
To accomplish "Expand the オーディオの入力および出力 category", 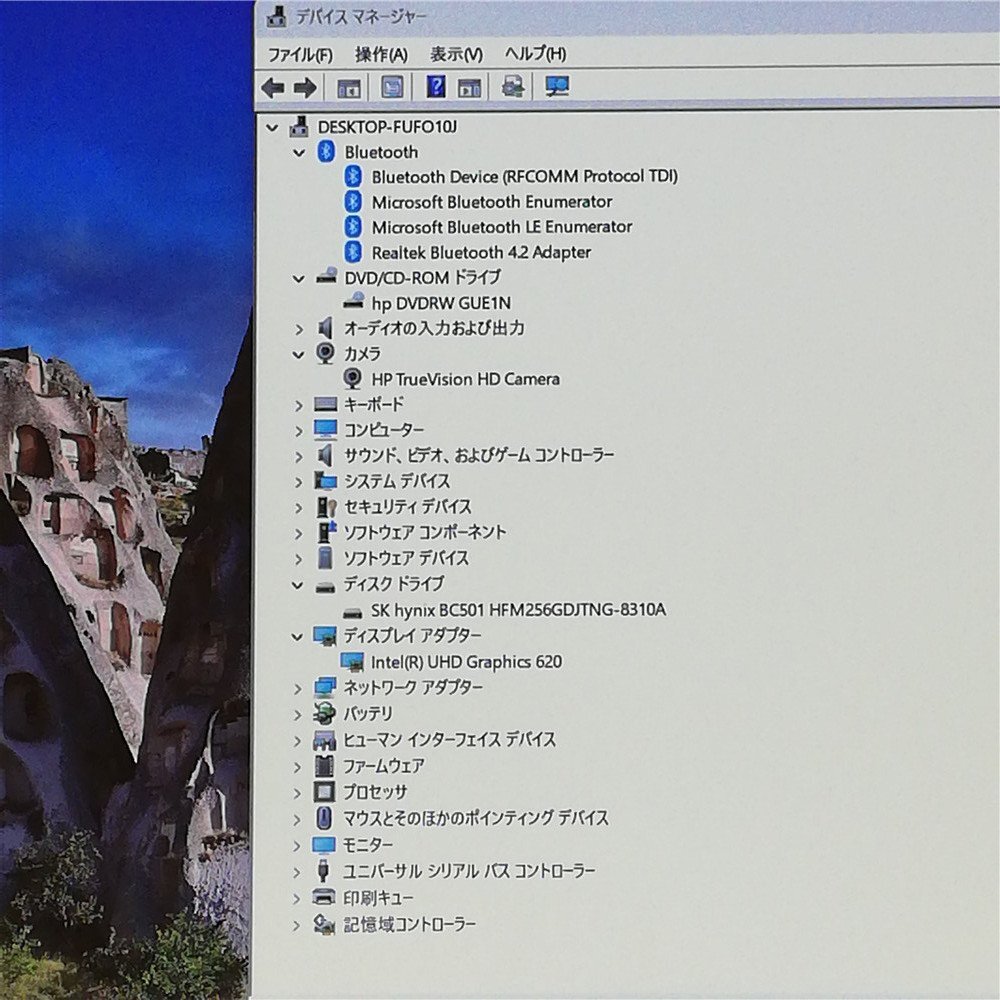I will coord(298,329).
